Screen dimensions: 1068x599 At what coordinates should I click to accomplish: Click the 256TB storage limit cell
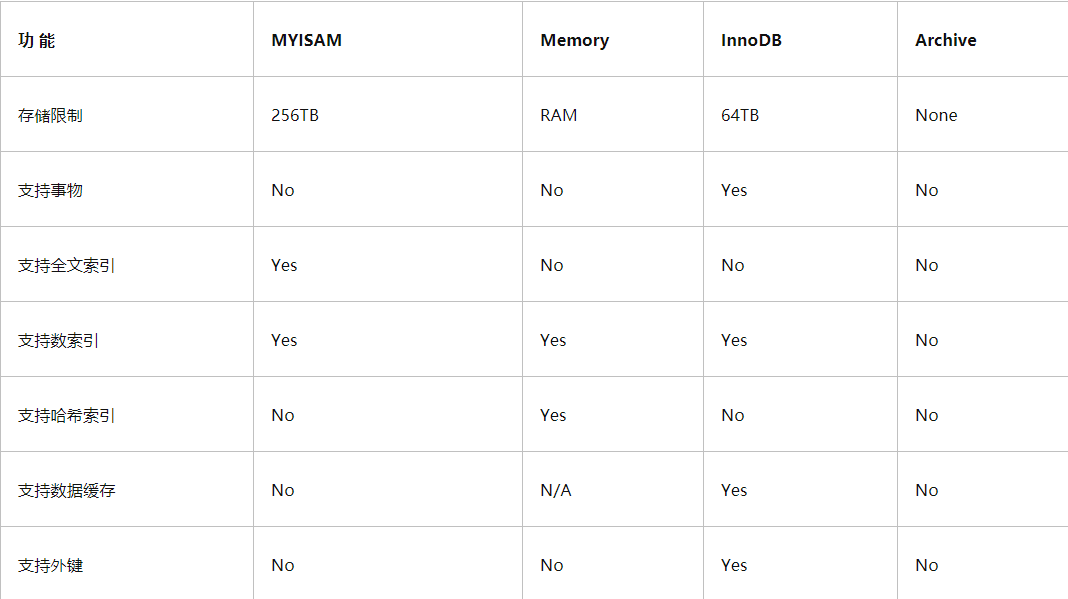coord(295,115)
